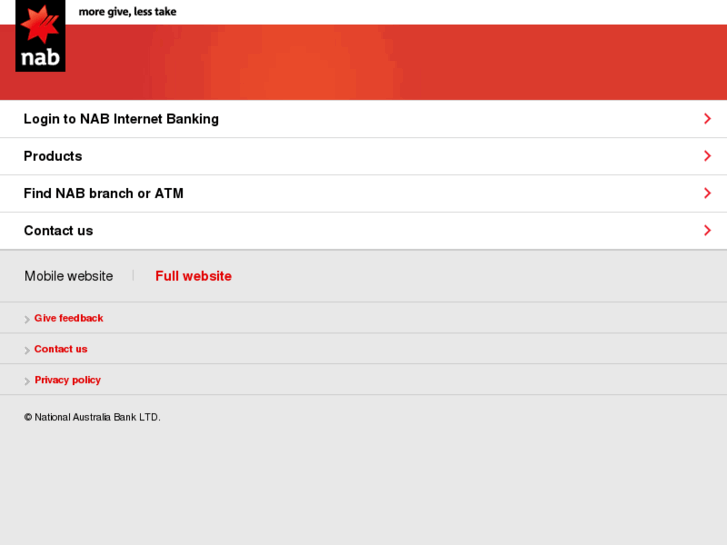View the Privacy policy link
The width and height of the screenshot is (727, 545).
68,380
